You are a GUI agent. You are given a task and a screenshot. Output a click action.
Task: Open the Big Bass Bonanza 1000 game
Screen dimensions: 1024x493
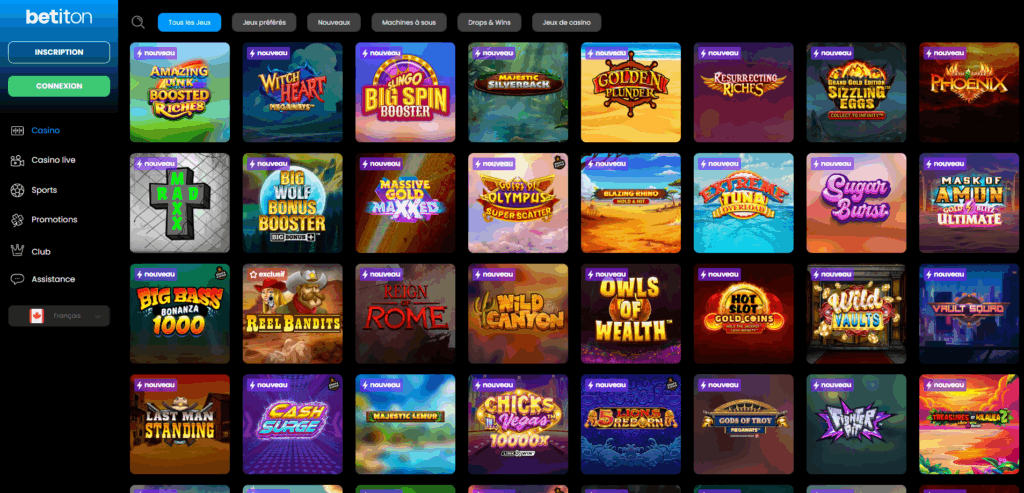[x=180, y=313]
